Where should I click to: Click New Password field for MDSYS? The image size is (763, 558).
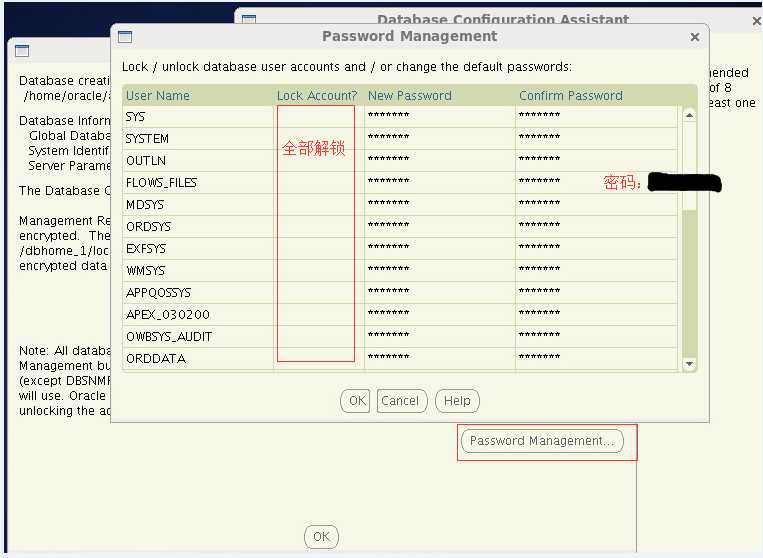[439, 205]
